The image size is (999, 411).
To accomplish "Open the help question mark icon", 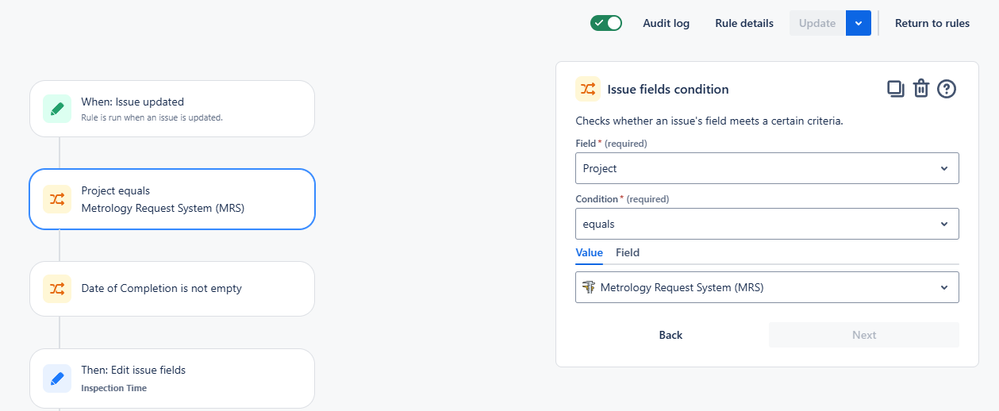I will pyautogui.click(x=946, y=89).
